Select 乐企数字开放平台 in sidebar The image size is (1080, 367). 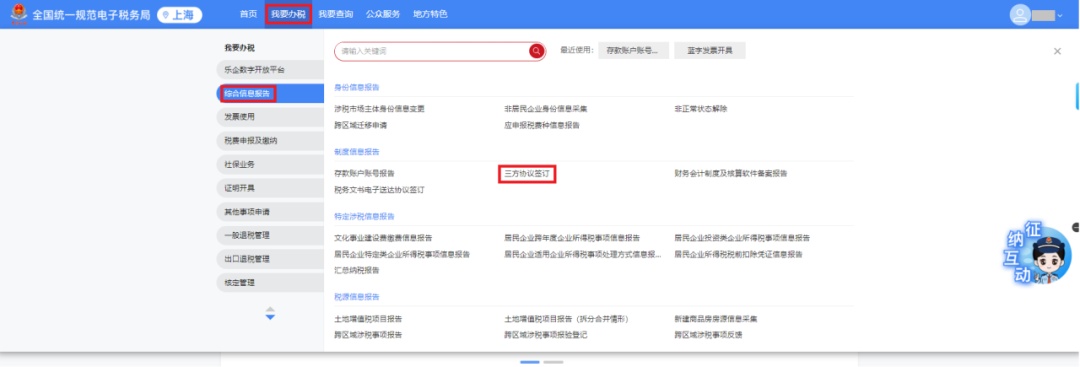pyautogui.click(x=270, y=70)
